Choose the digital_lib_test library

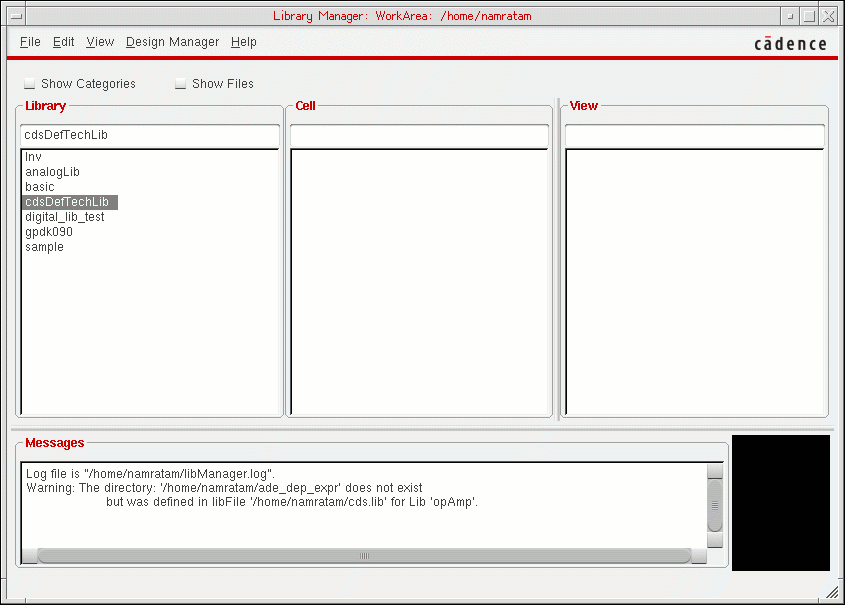tap(64, 217)
